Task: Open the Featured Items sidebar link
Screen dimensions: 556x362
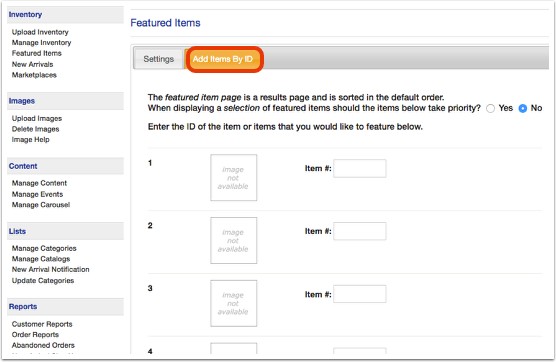Action: coord(37,53)
